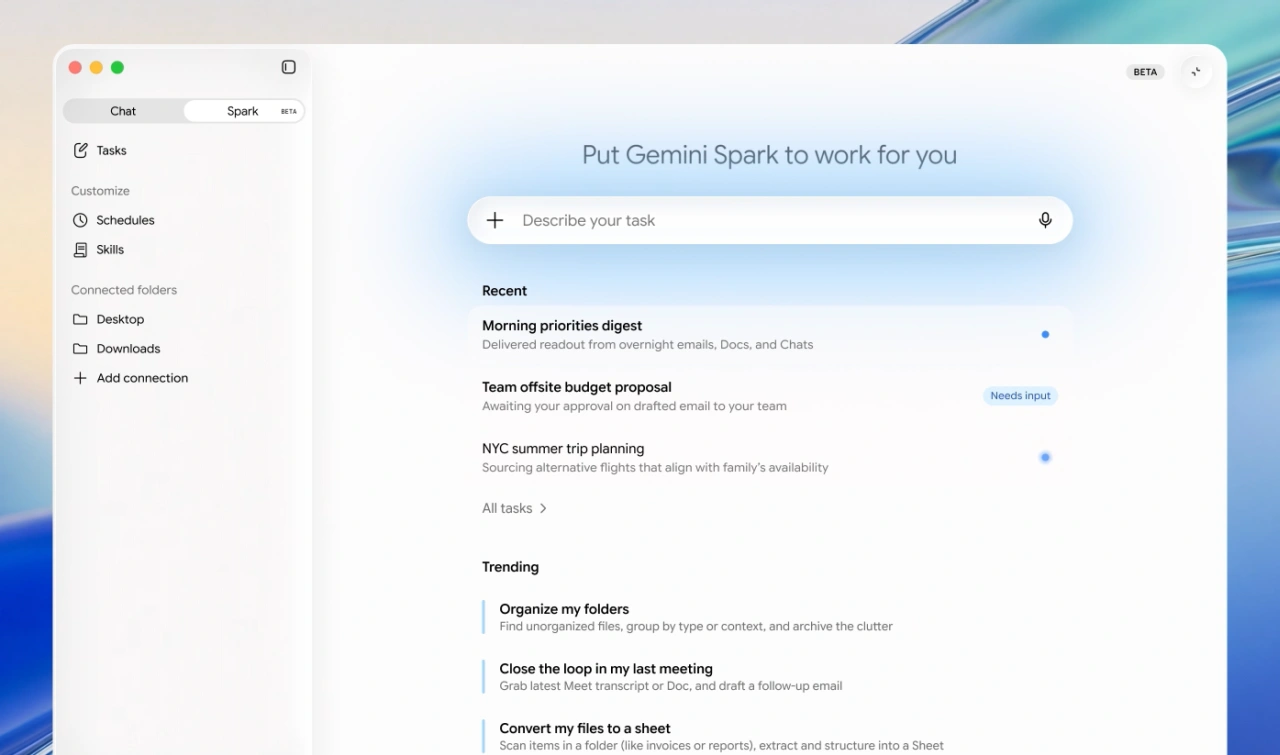The image size is (1280, 755).
Task: Click the microphone voice input icon
Action: (x=1045, y=220)
